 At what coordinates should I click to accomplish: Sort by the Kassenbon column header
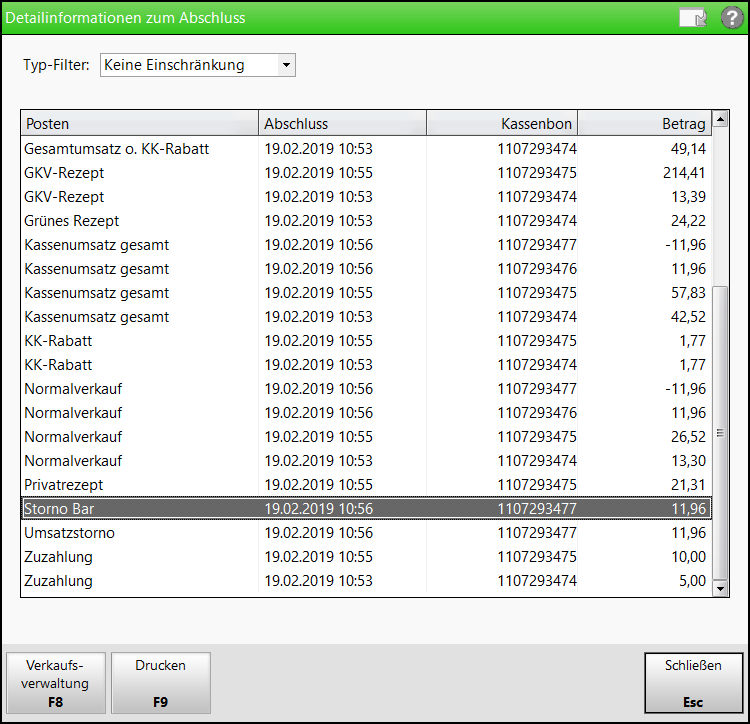click(x=502, y=124)
